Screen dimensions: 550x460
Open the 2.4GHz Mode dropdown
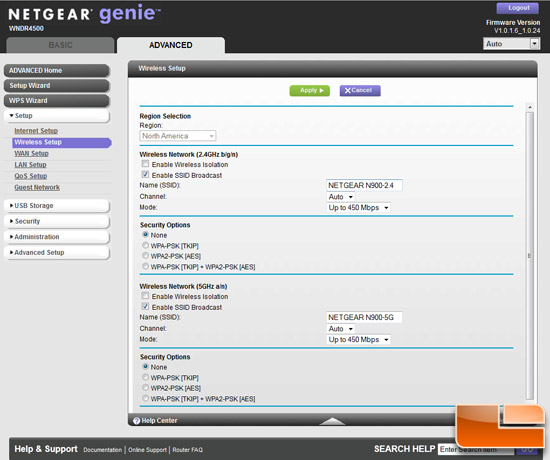tap(358, 208)
